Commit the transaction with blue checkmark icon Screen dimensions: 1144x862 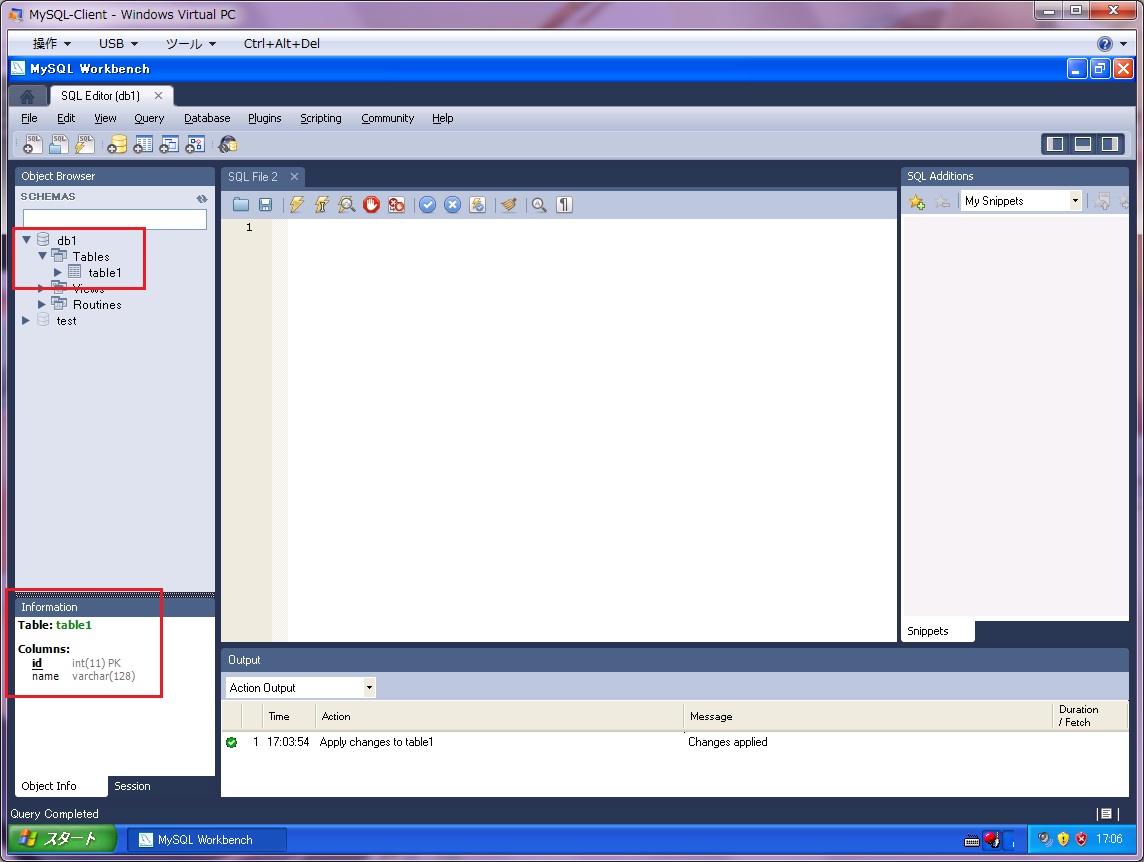tap(428, 205)
